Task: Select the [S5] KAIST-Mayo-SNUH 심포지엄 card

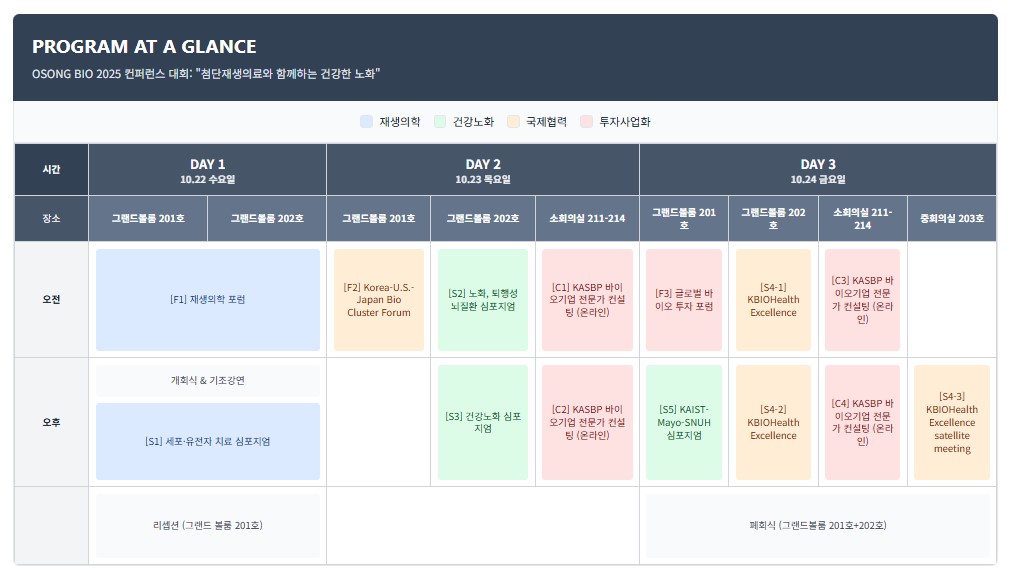Action: [x=683, y=422]
